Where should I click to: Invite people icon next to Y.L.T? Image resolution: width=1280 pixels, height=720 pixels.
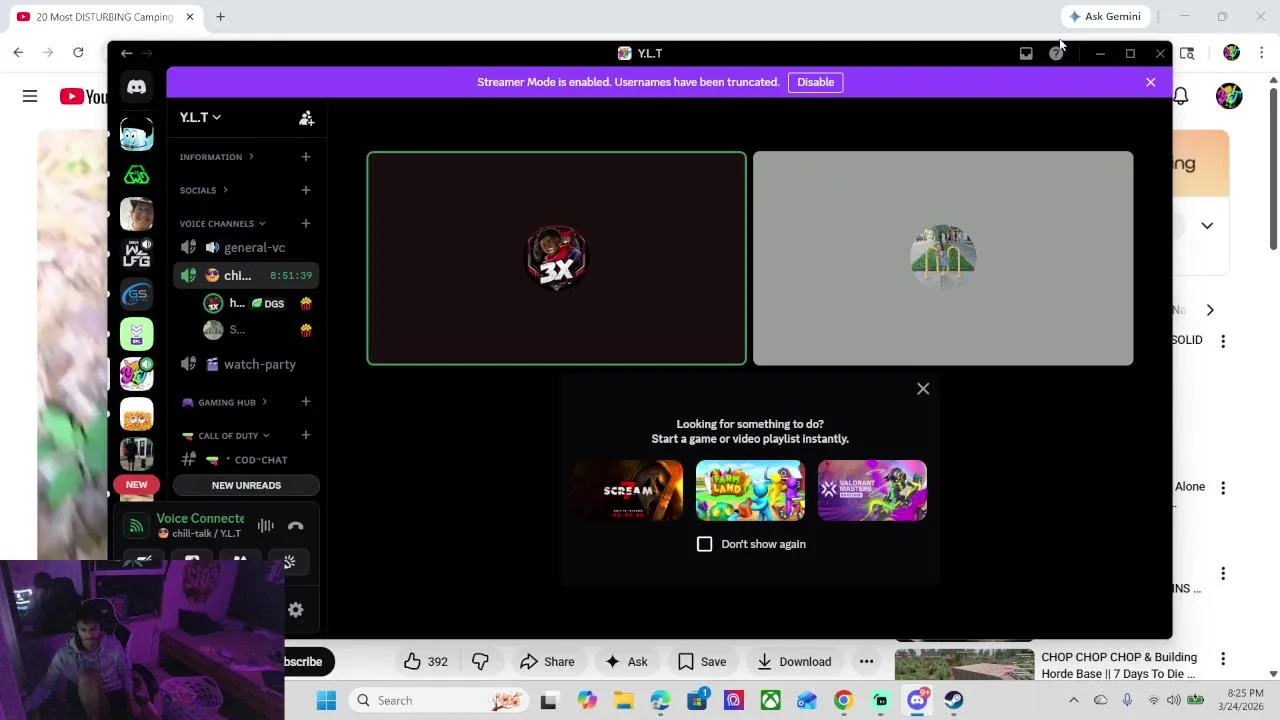[306, 118]
